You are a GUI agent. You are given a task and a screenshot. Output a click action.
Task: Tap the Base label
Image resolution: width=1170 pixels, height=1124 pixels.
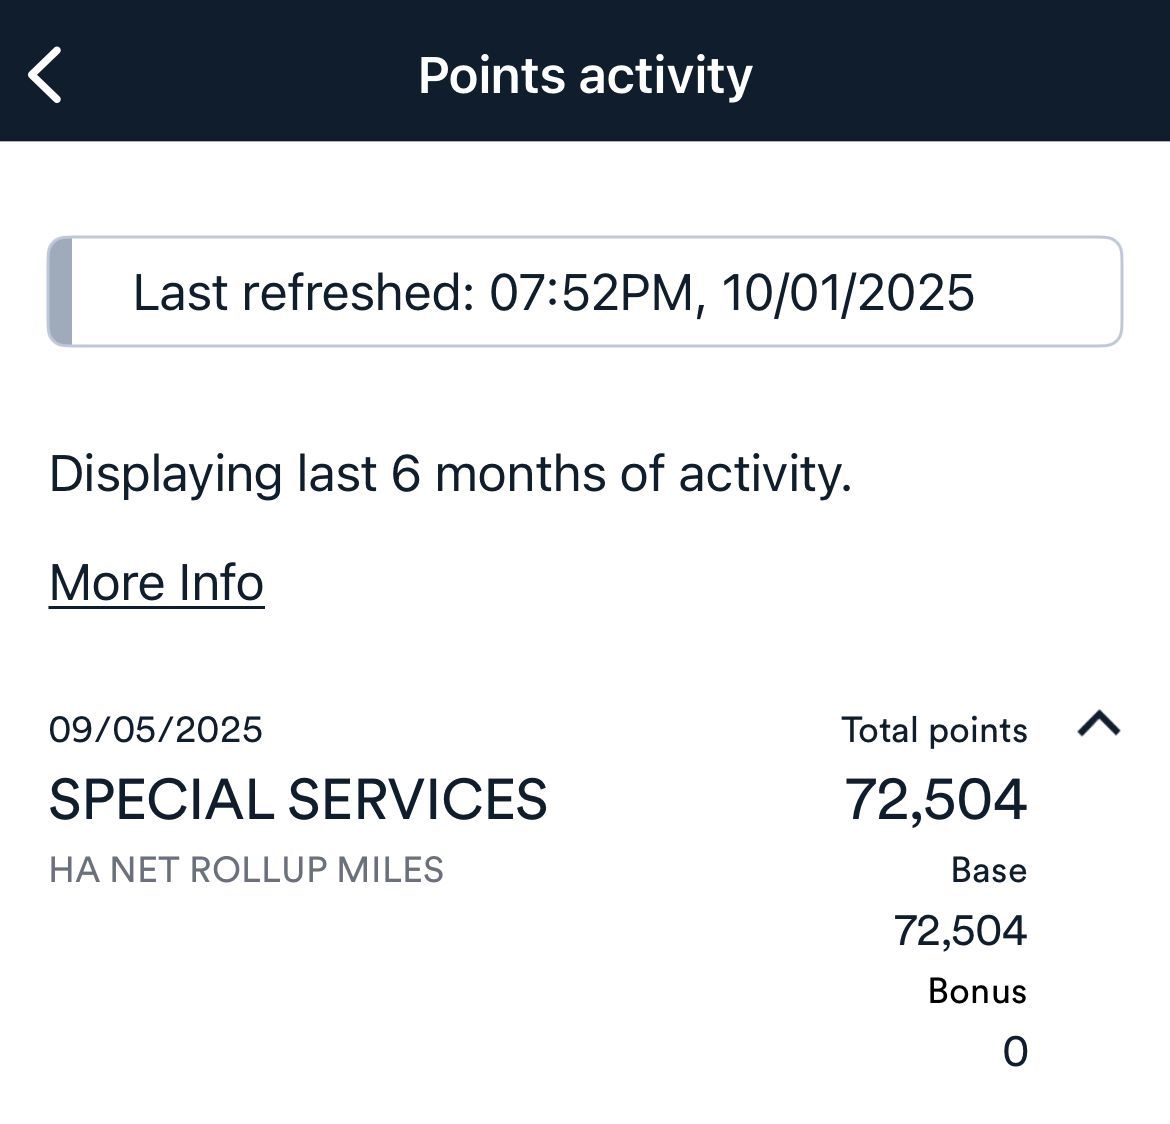click(989, 870)
